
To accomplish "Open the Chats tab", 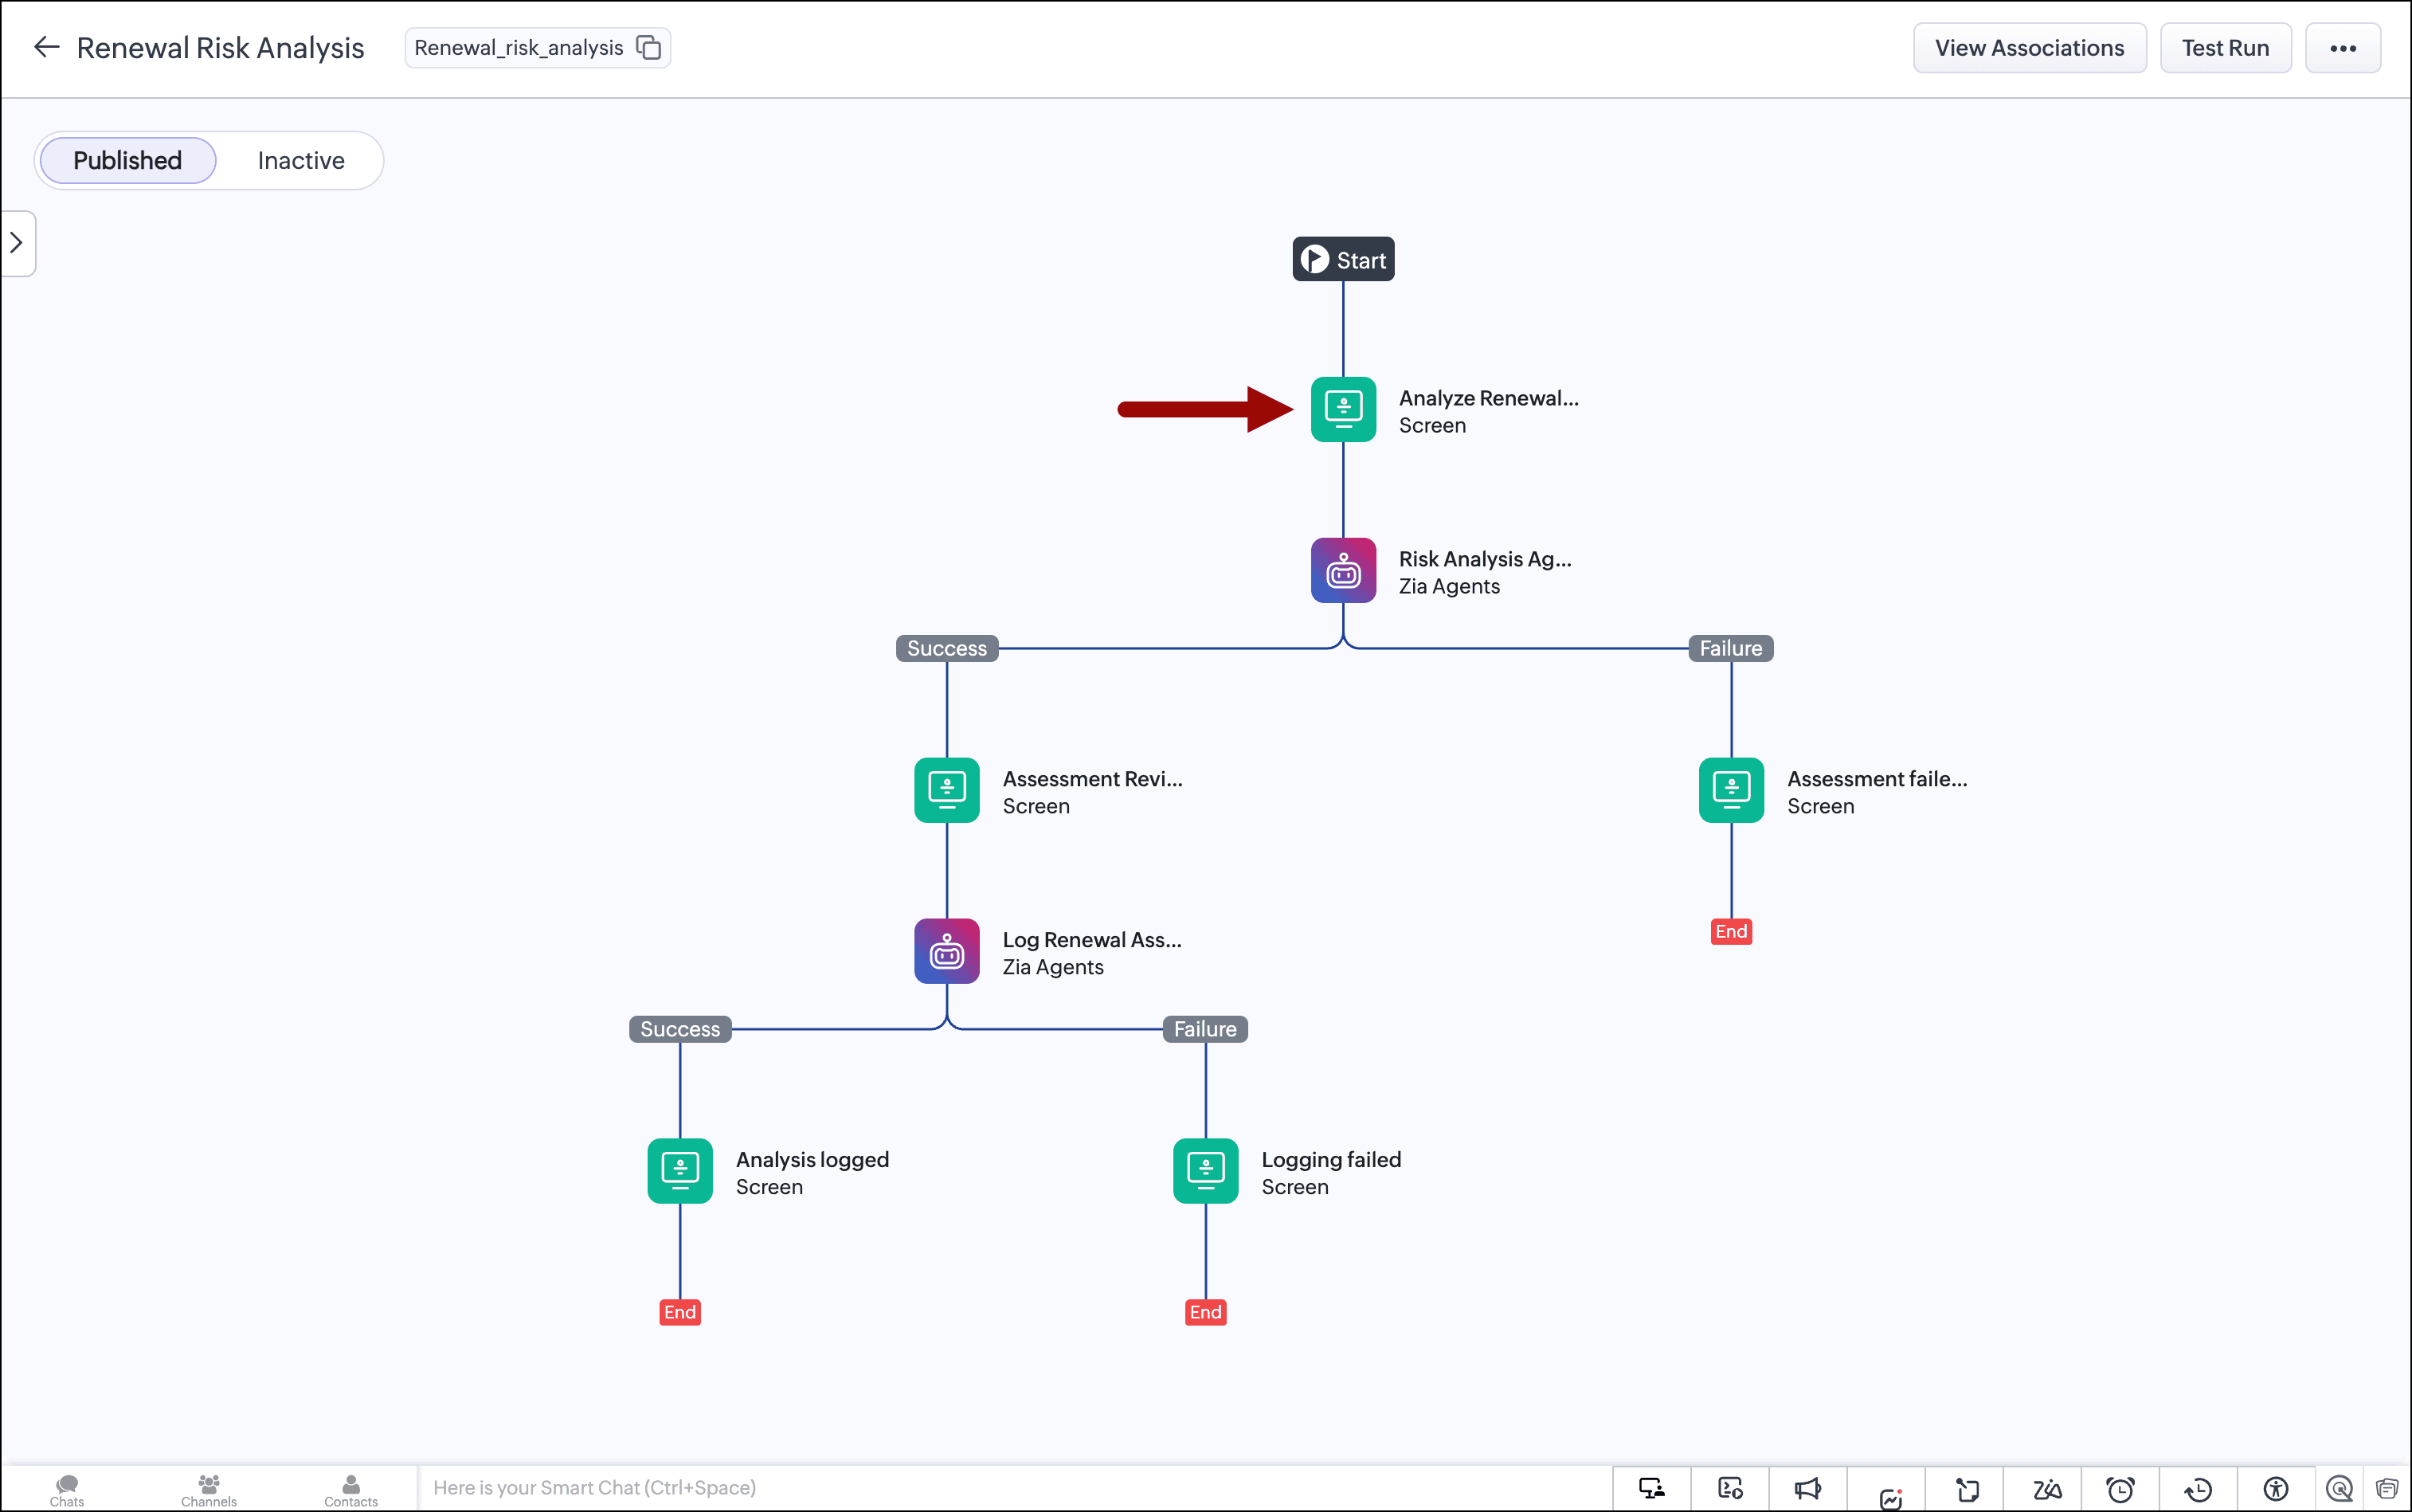I will pyautogui.click(x=67, y=1490).
